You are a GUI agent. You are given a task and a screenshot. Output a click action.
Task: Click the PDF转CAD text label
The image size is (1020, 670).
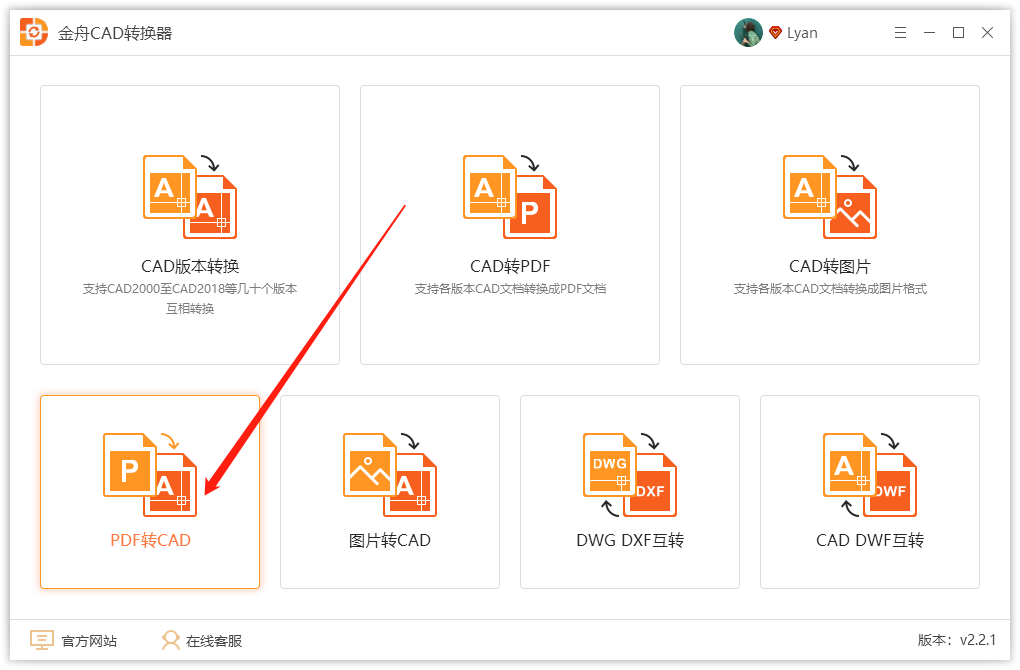(150, 541)
